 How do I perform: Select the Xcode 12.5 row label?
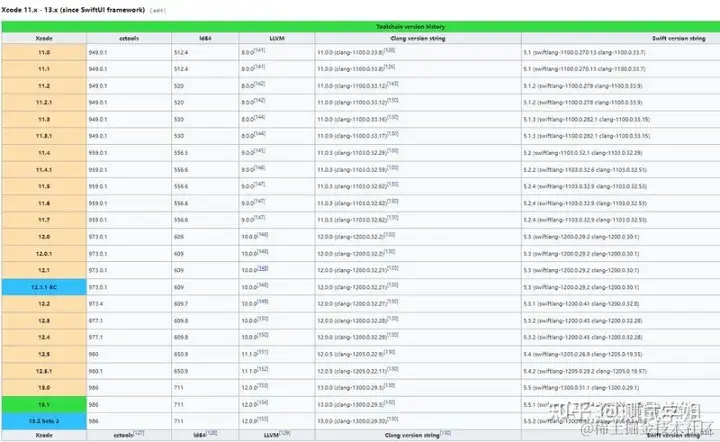click(44, 354)
